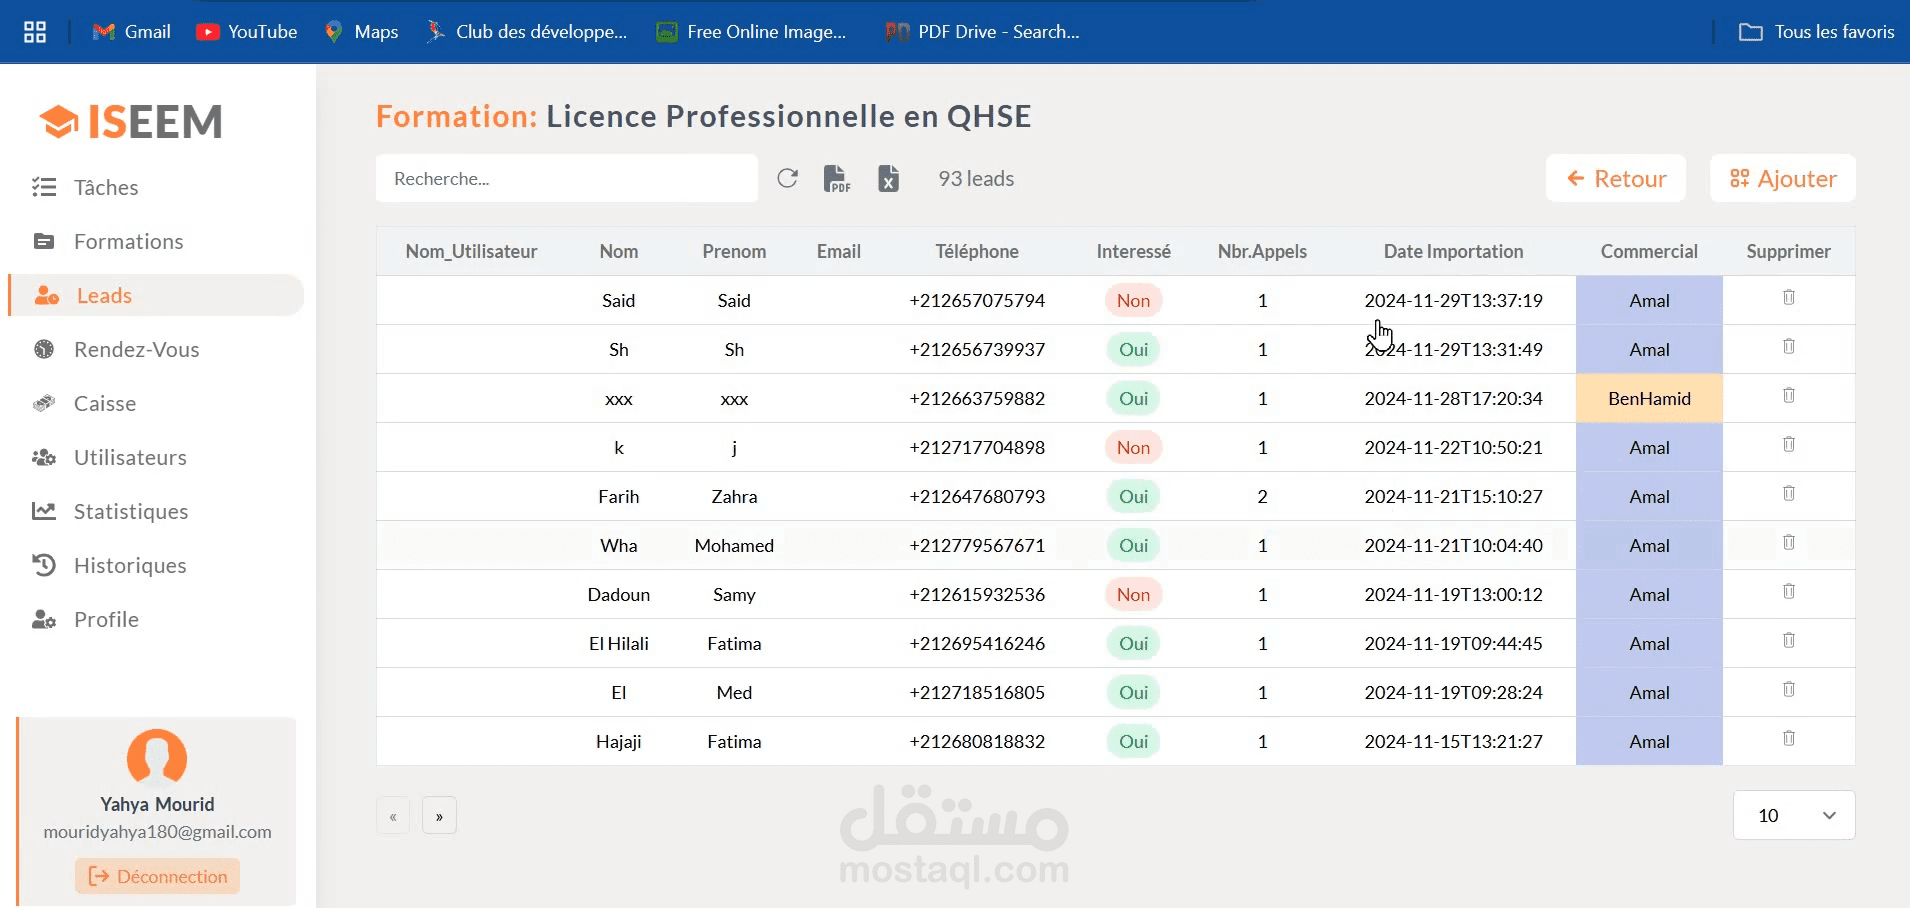The width and height of the screenshot is (1910, 908).
Task: Focus the Recherche search field
Action: (567, 178)
